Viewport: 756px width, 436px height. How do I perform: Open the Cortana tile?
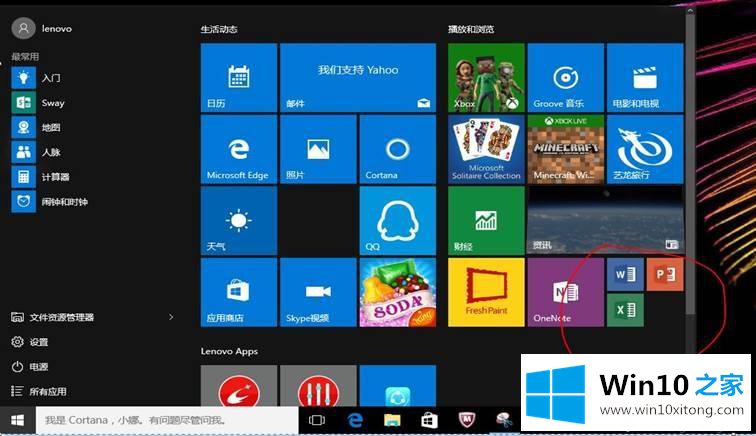pos(398,149)
